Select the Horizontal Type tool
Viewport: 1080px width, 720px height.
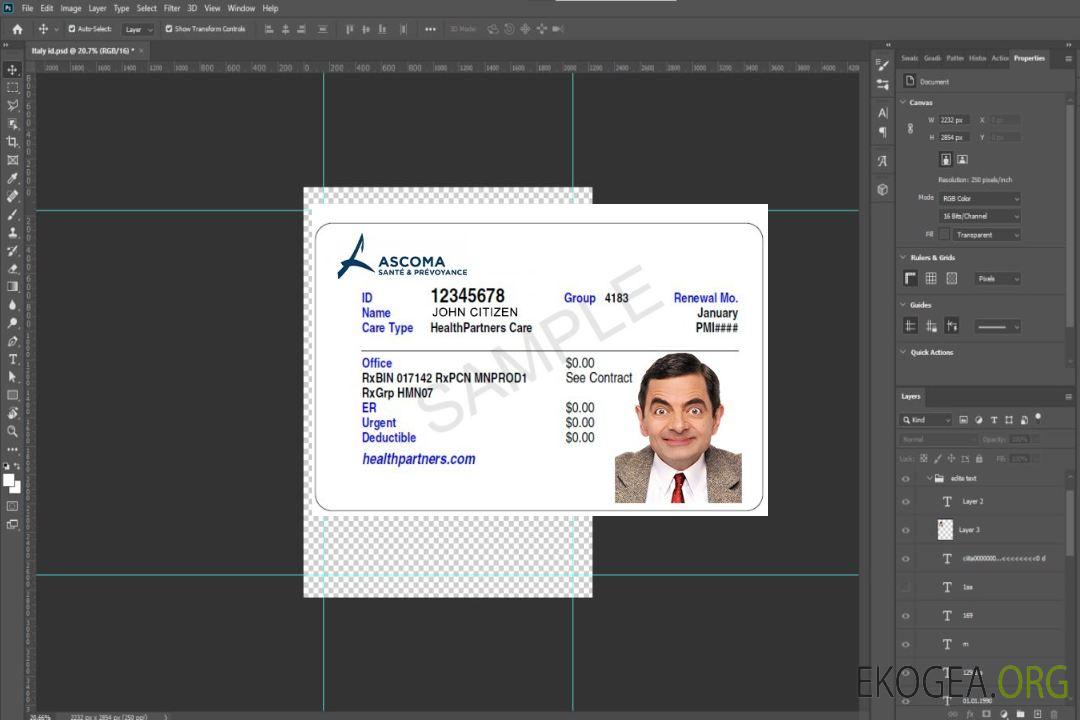13,359
